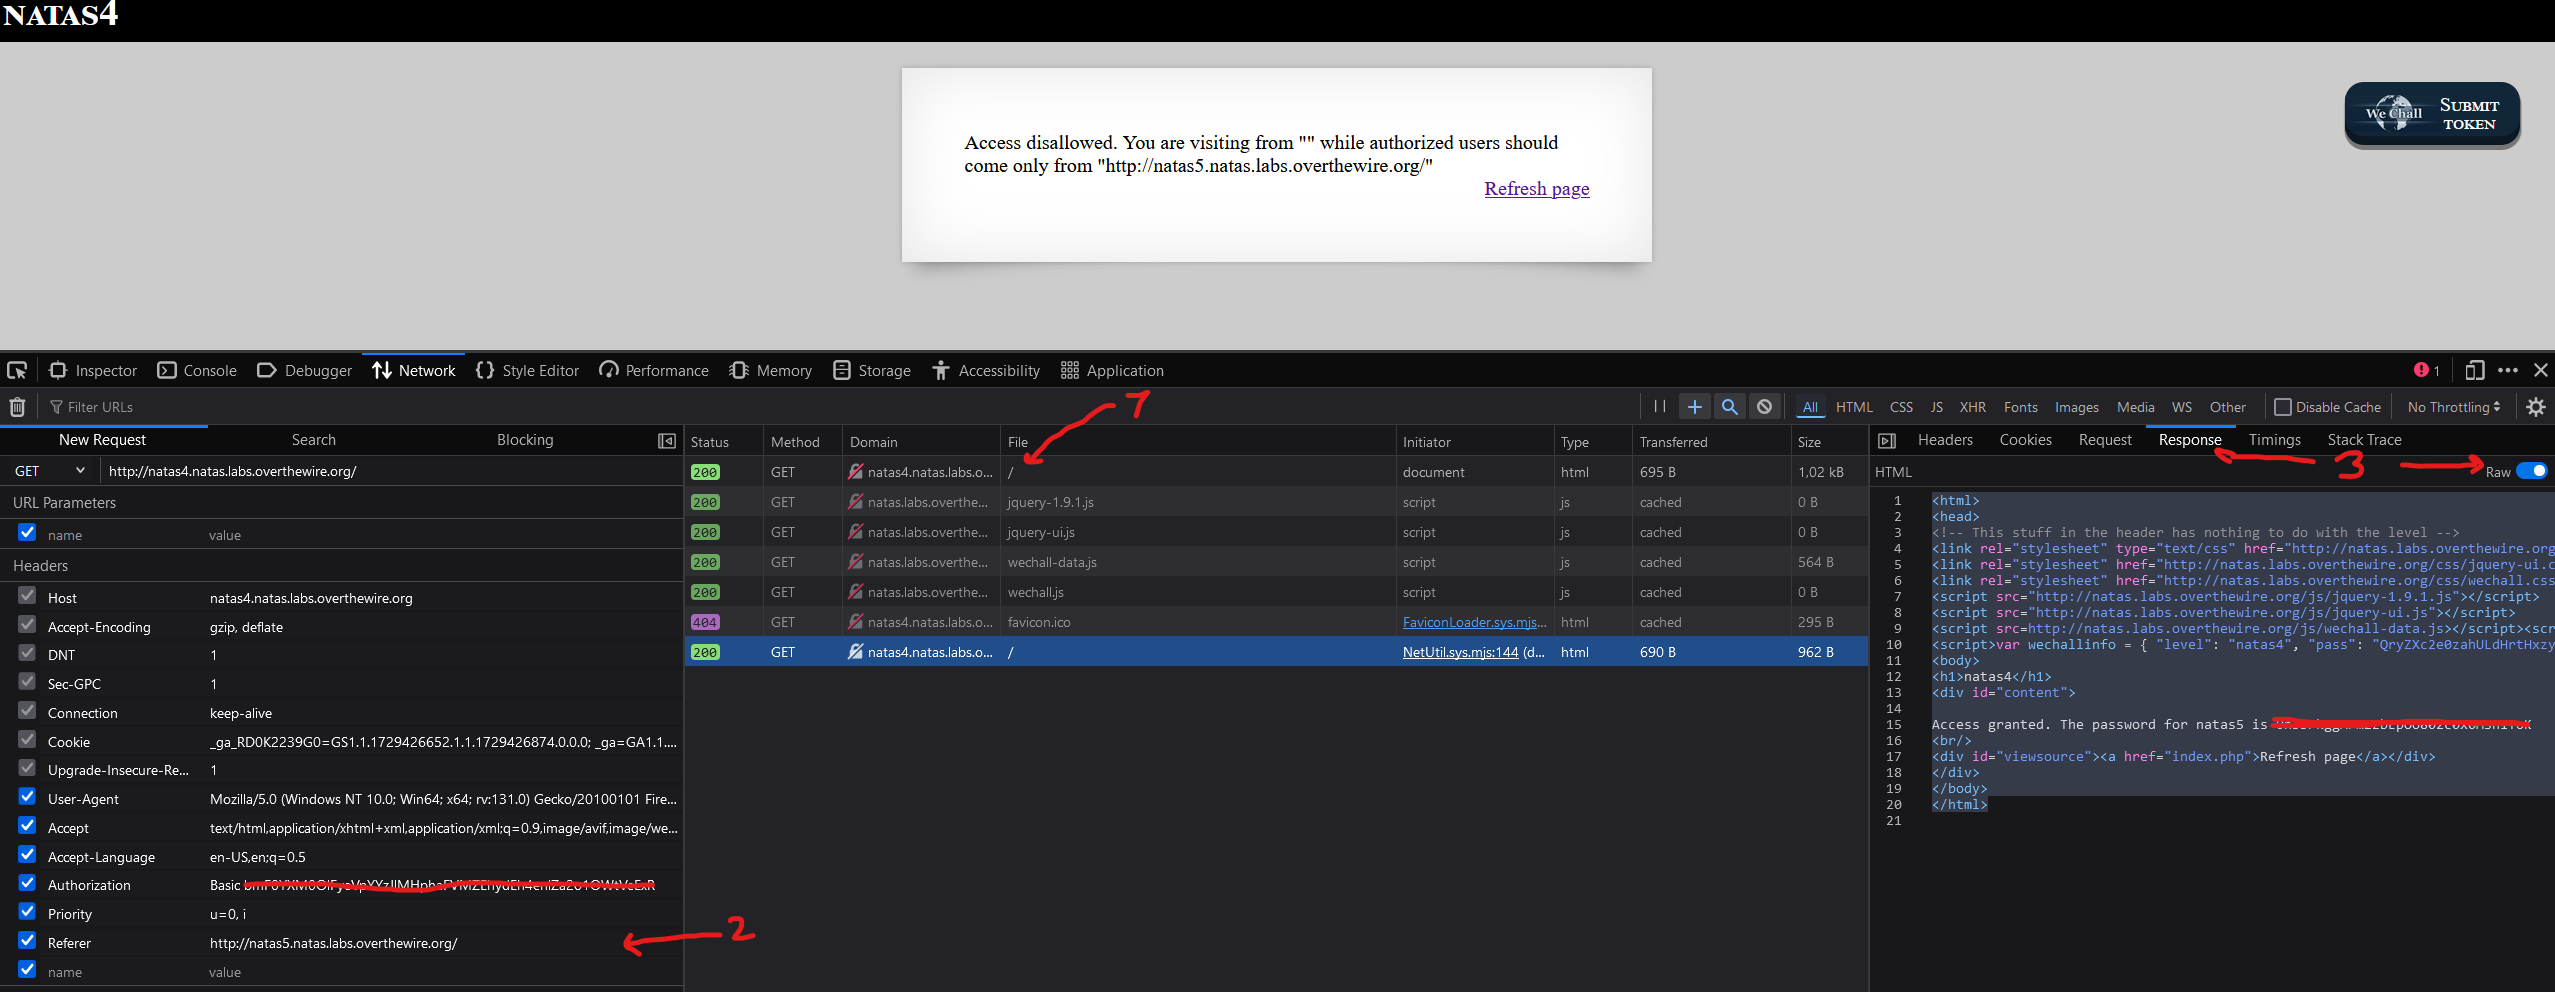Uncheck the User-Agent header checkbox
Viewport: 2555px width, 992px height.
[27, 797]
